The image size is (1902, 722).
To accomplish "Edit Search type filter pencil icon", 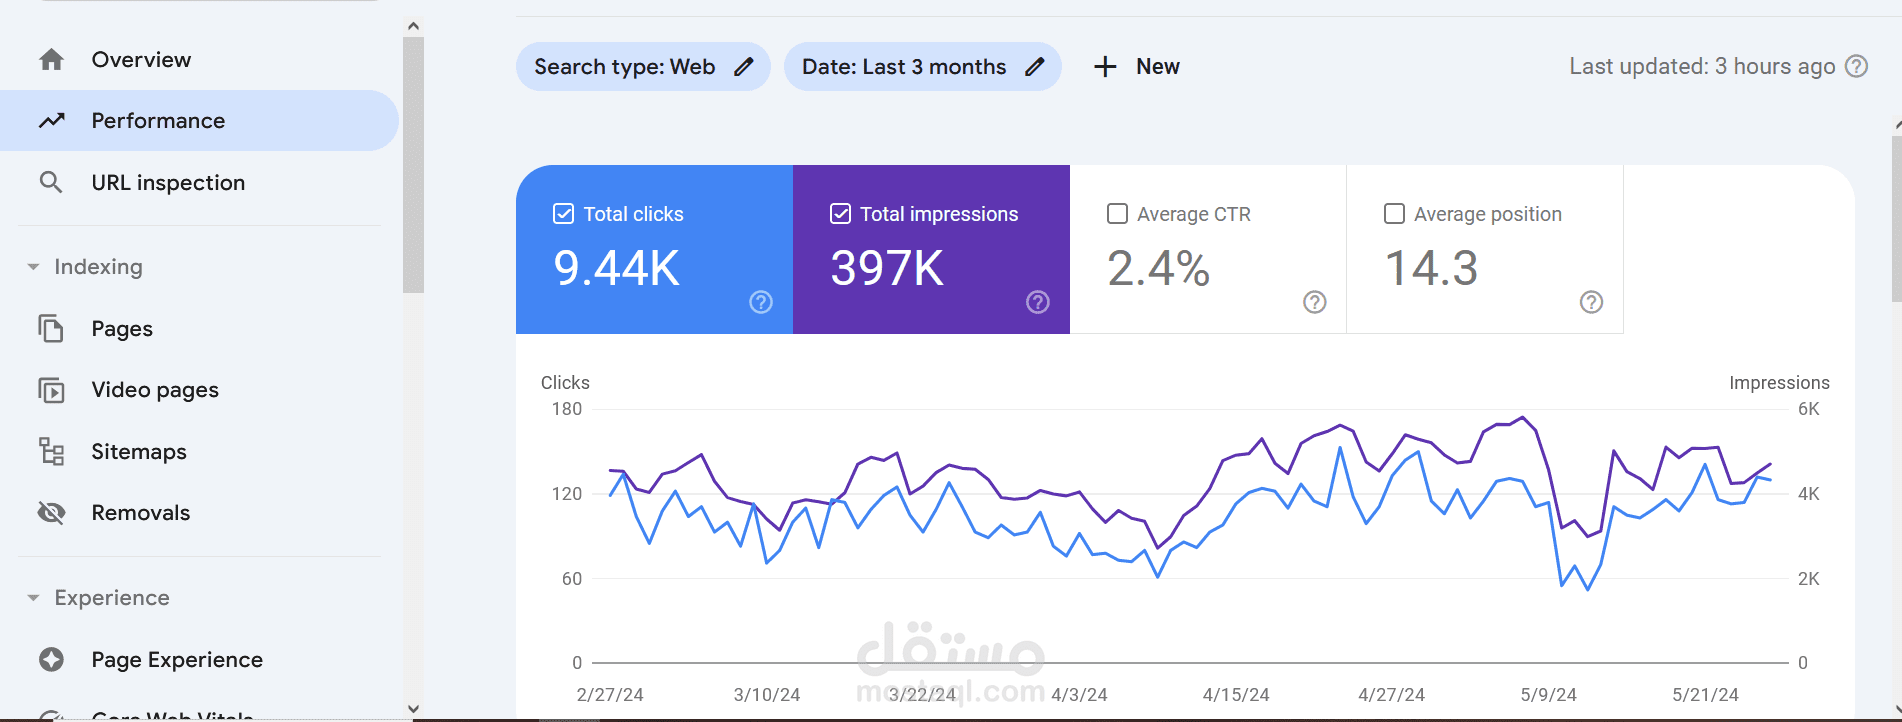I will [743, 67].
